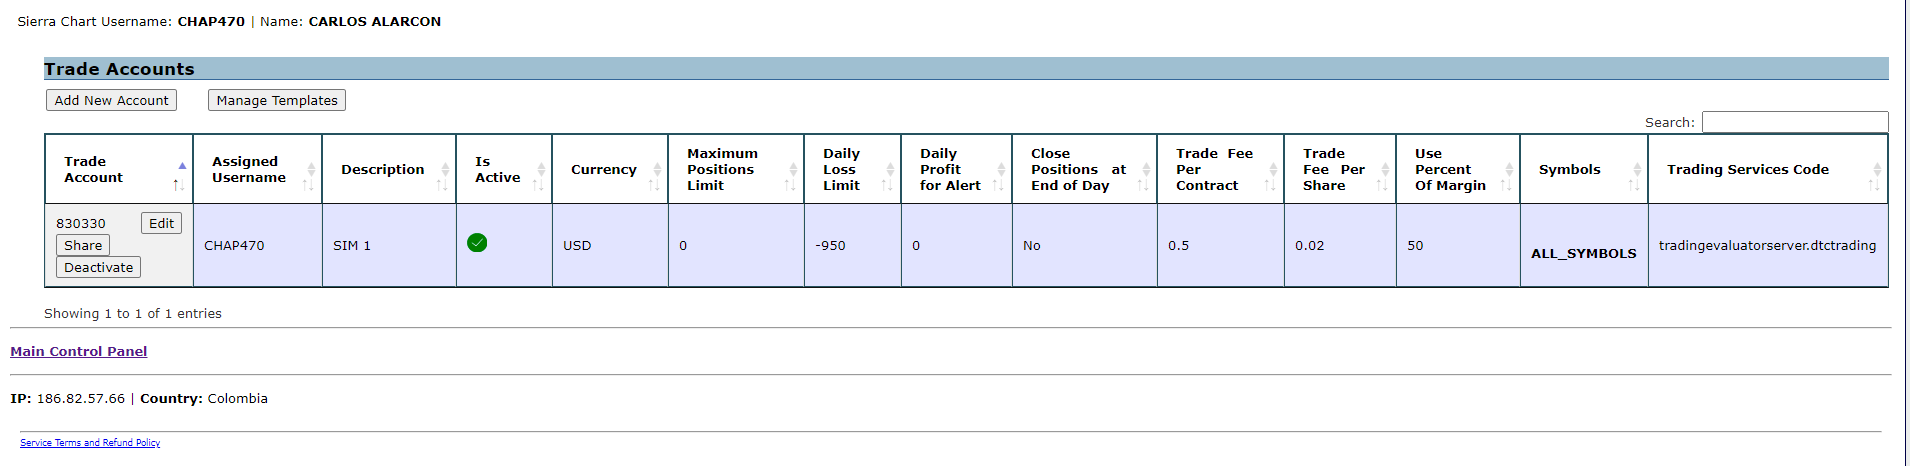Sort by Close Positions at End of Day
This screenshot has height=466, width=1910.
(1145, 176)
